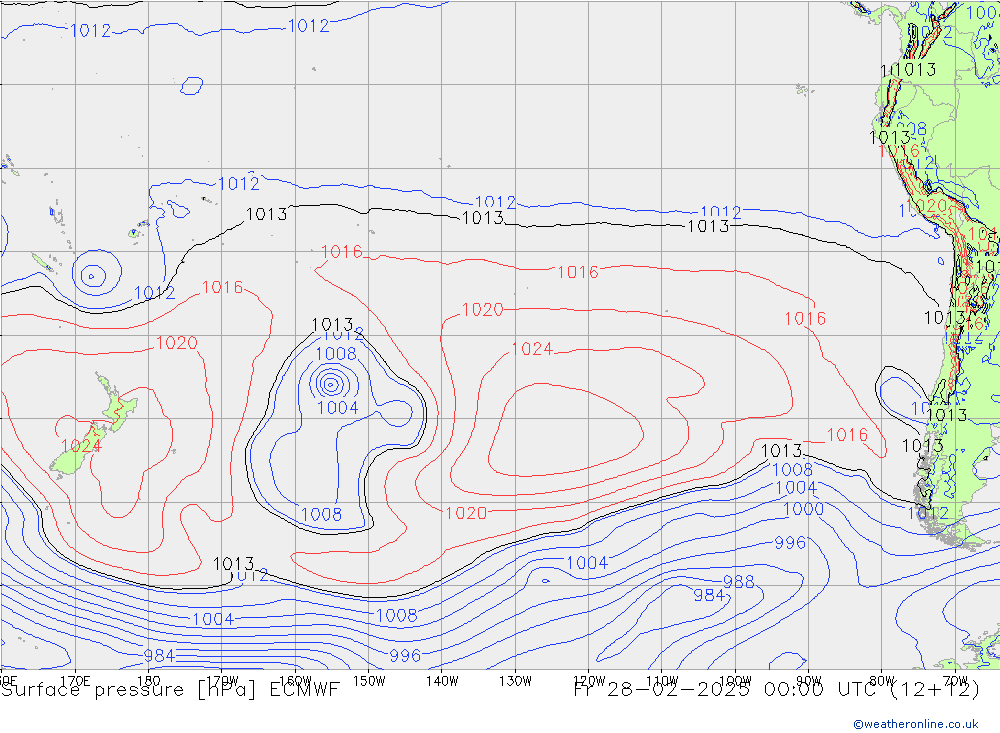Click the small closed low northwest of the 1012 label
1000x733 pixels.
pyautogui.click(x=93, y=276)
